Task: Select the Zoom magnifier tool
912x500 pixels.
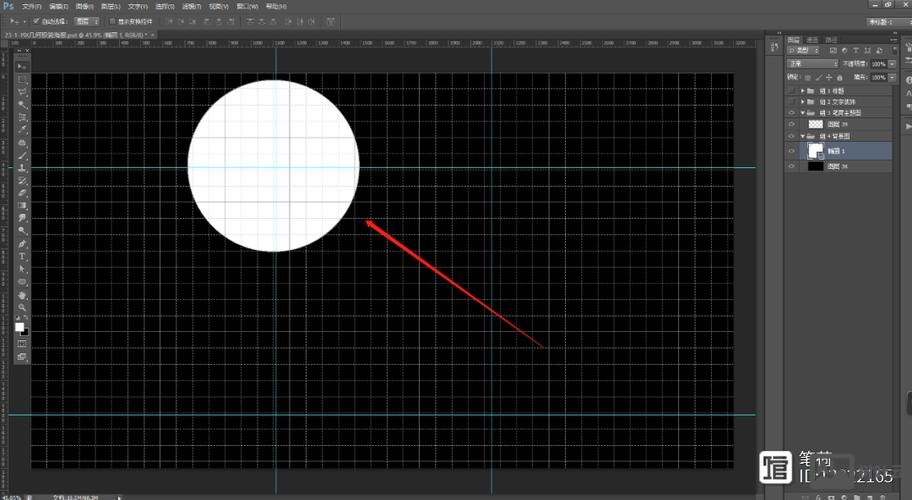Action: (x=22, y=307)
